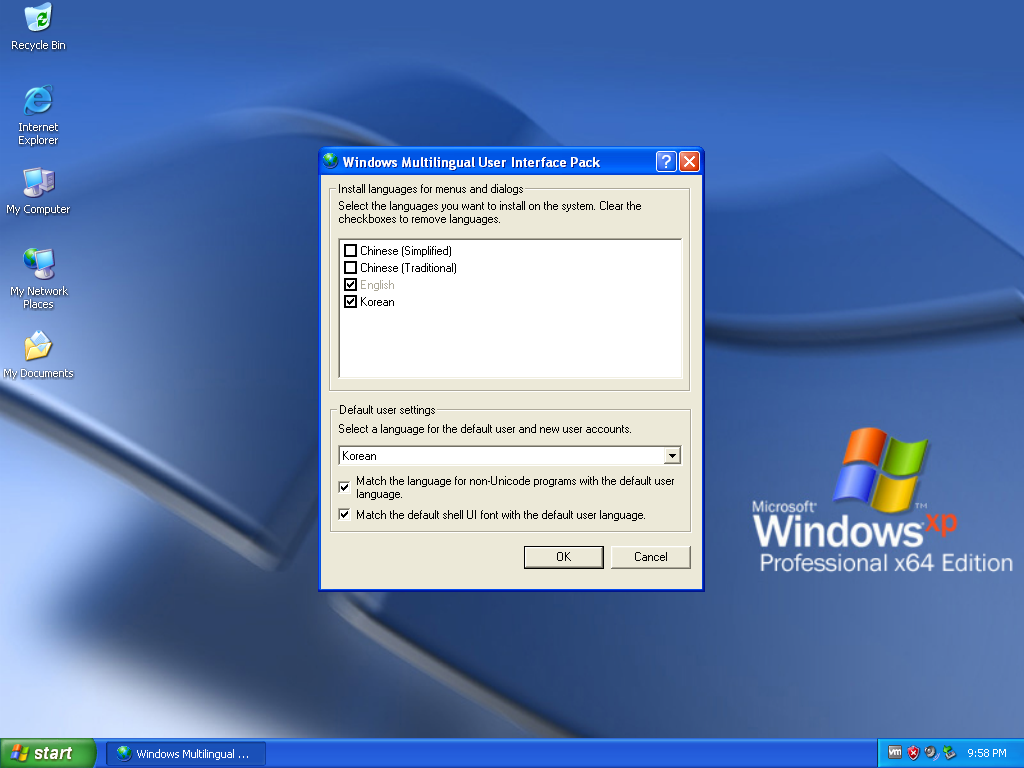1024x768 pixels.
Task: Check the Chinese (Traditional) checkbox
Action: 351,268
